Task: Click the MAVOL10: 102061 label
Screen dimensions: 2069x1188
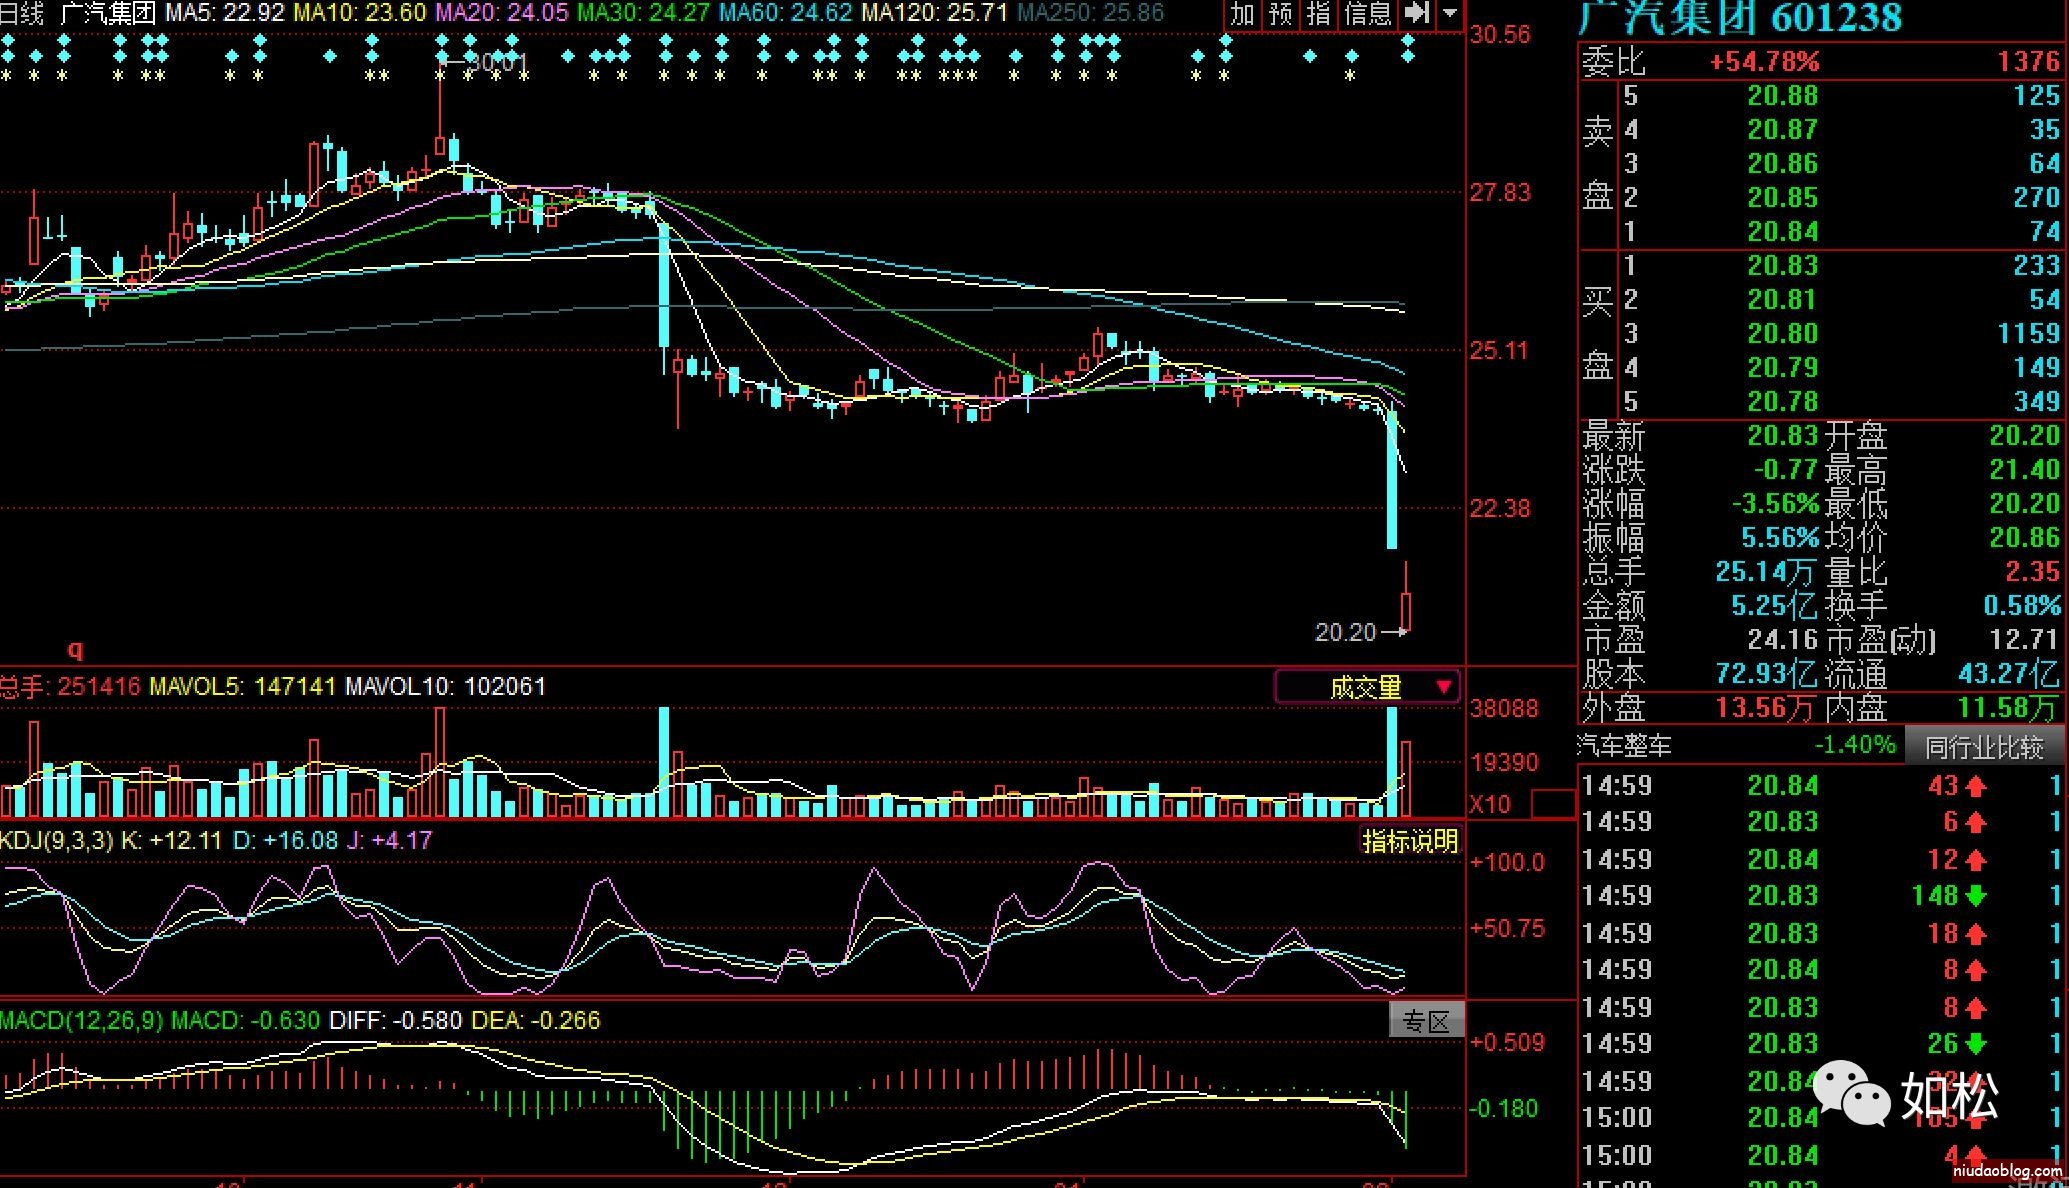Action: (x=445, y=686)
